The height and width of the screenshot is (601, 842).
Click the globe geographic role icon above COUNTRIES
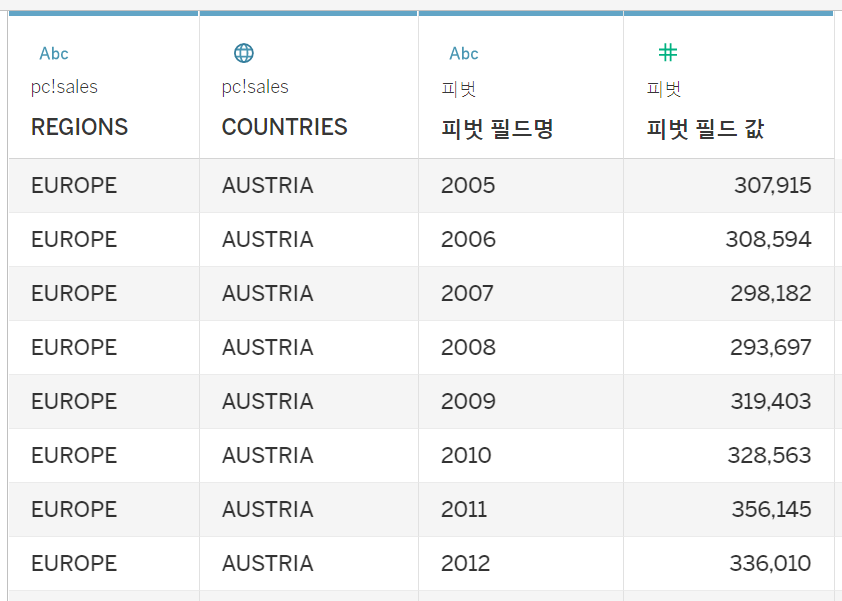(x=244, y=53)
